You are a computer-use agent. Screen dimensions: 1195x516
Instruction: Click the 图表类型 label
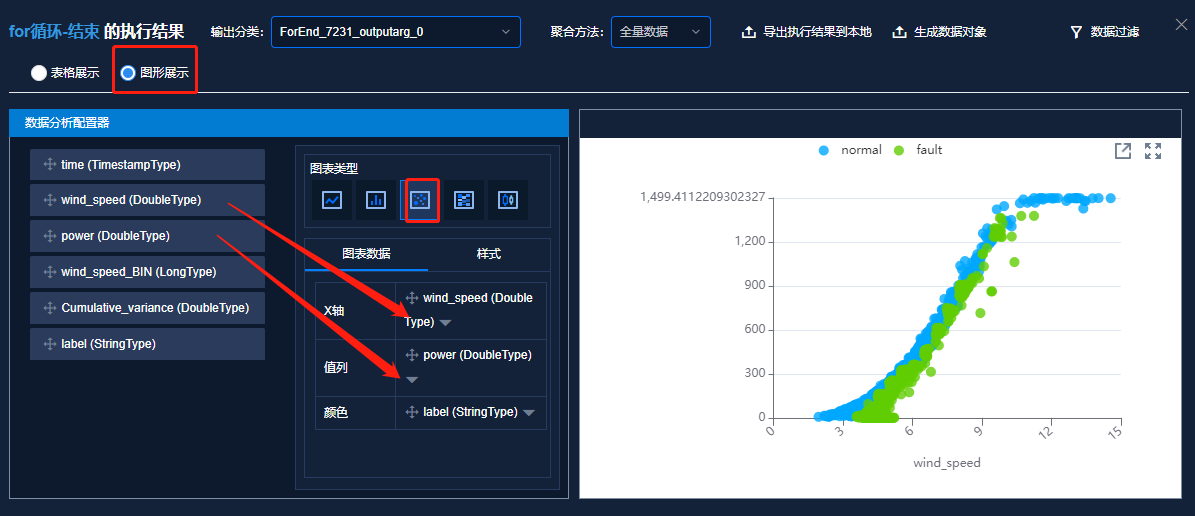point(334,168)
